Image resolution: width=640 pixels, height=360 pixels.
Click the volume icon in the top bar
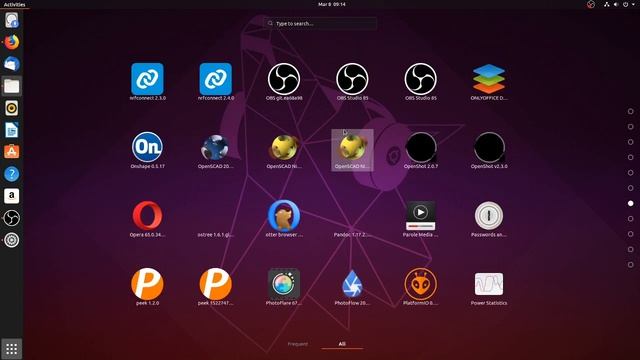(616, 4)
